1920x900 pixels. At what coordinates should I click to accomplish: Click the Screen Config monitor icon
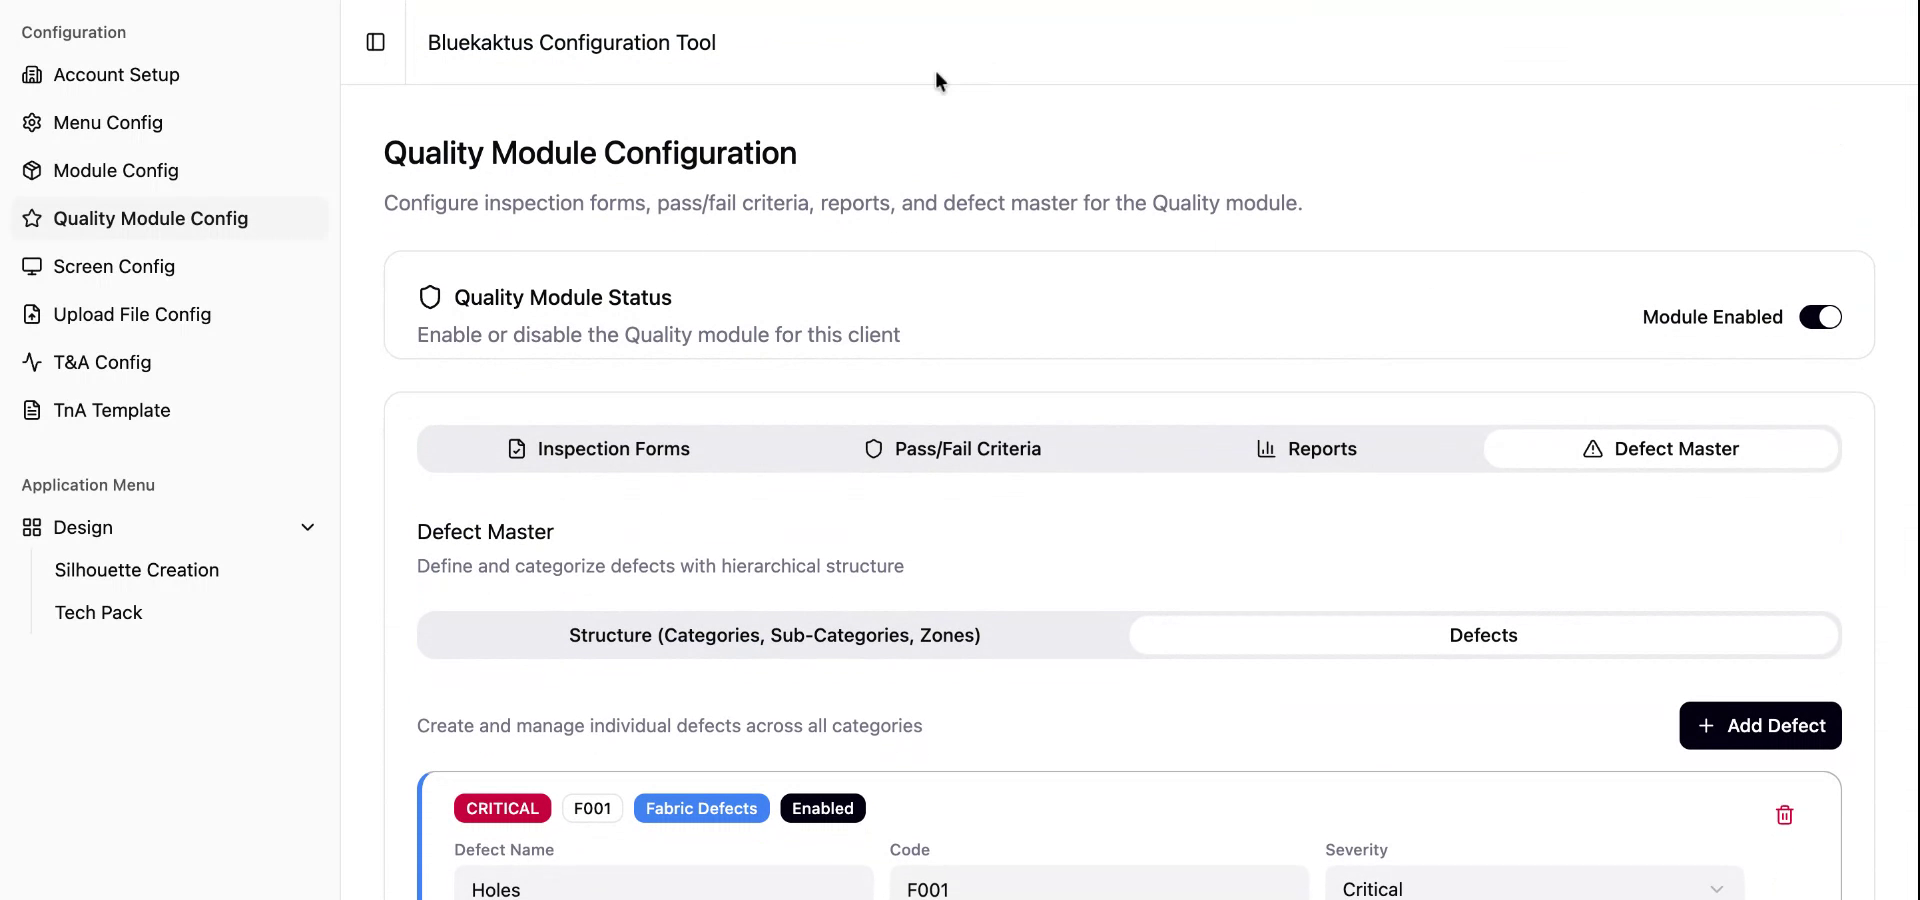click(32, 267)
